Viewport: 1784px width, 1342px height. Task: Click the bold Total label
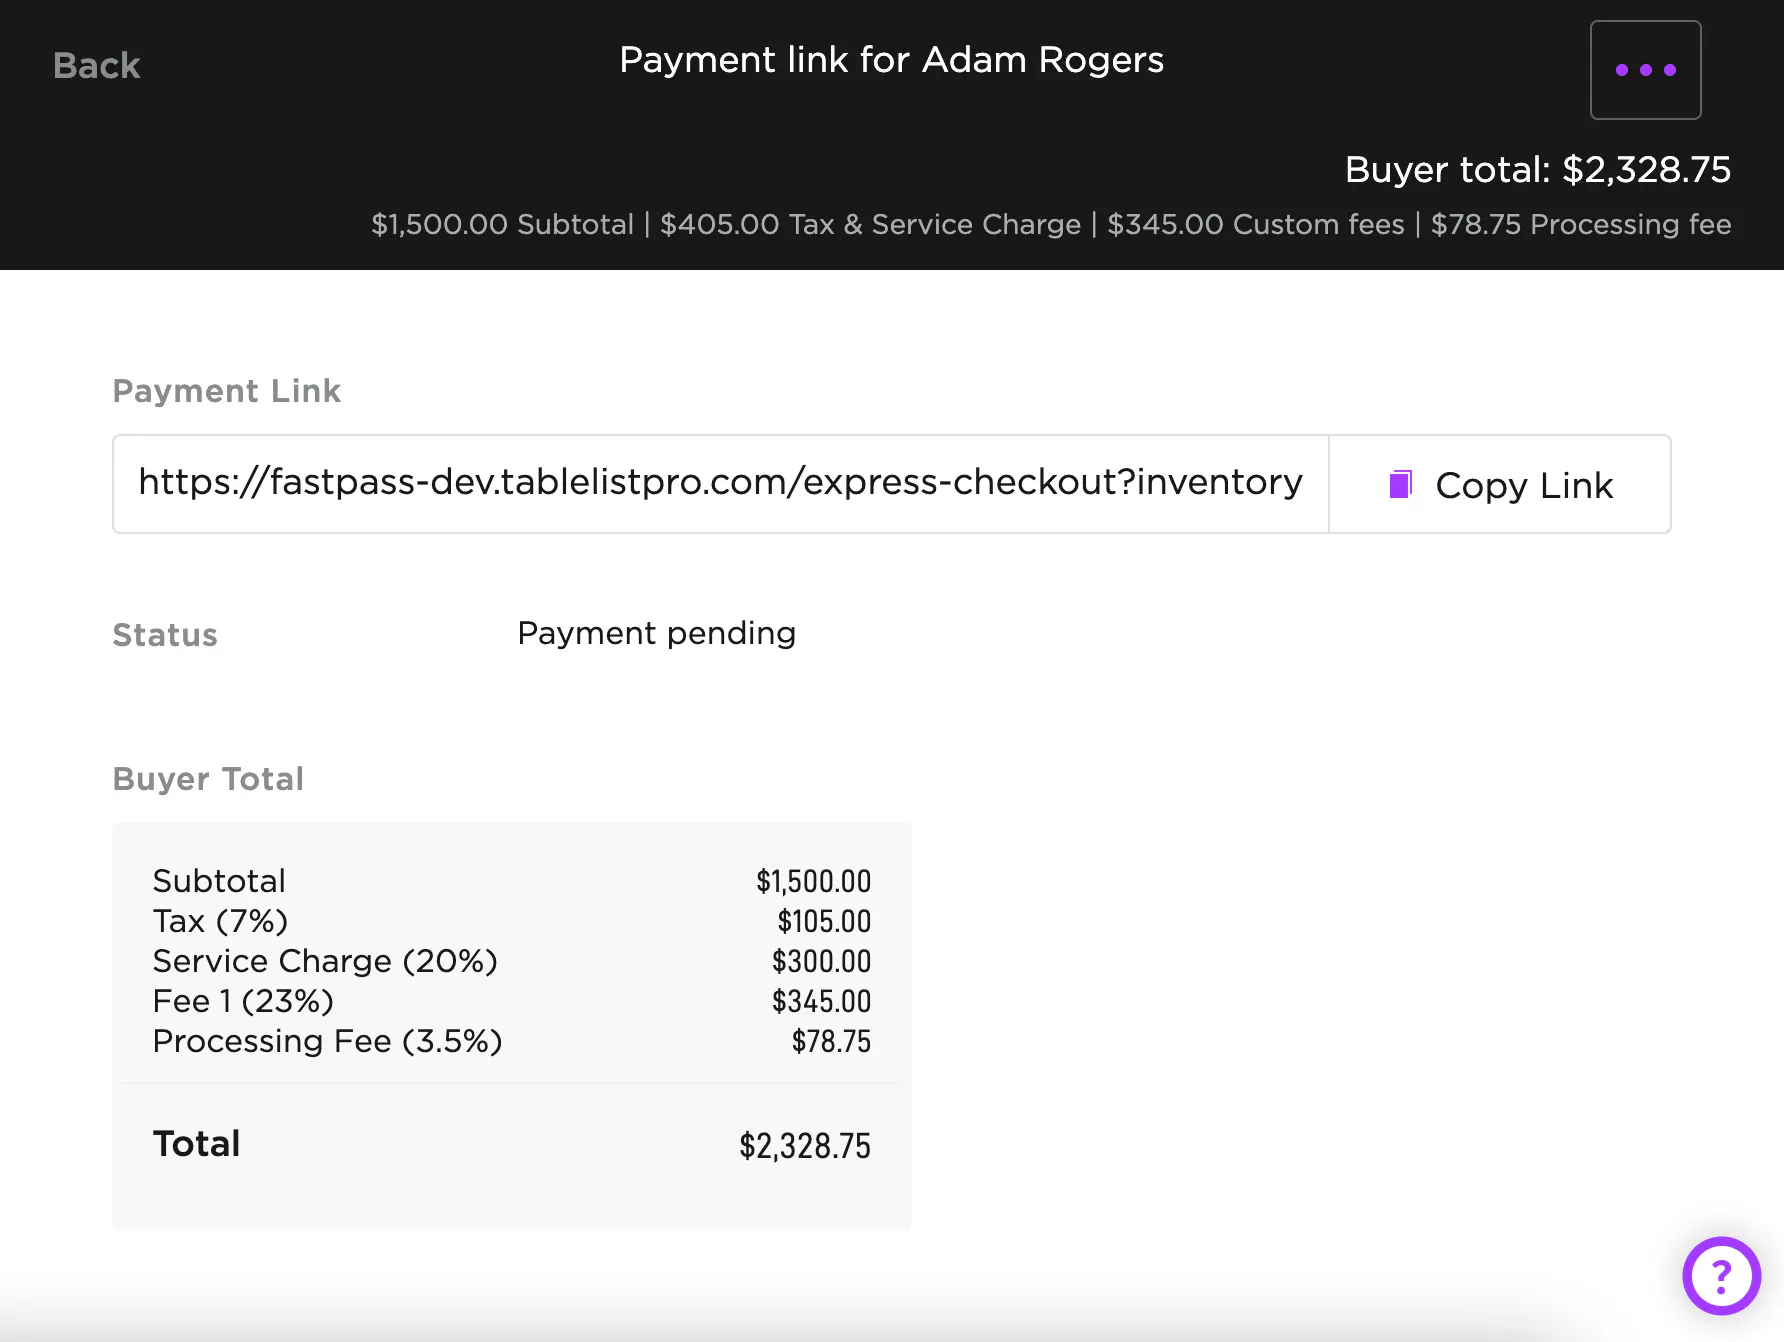point(196,1144)
